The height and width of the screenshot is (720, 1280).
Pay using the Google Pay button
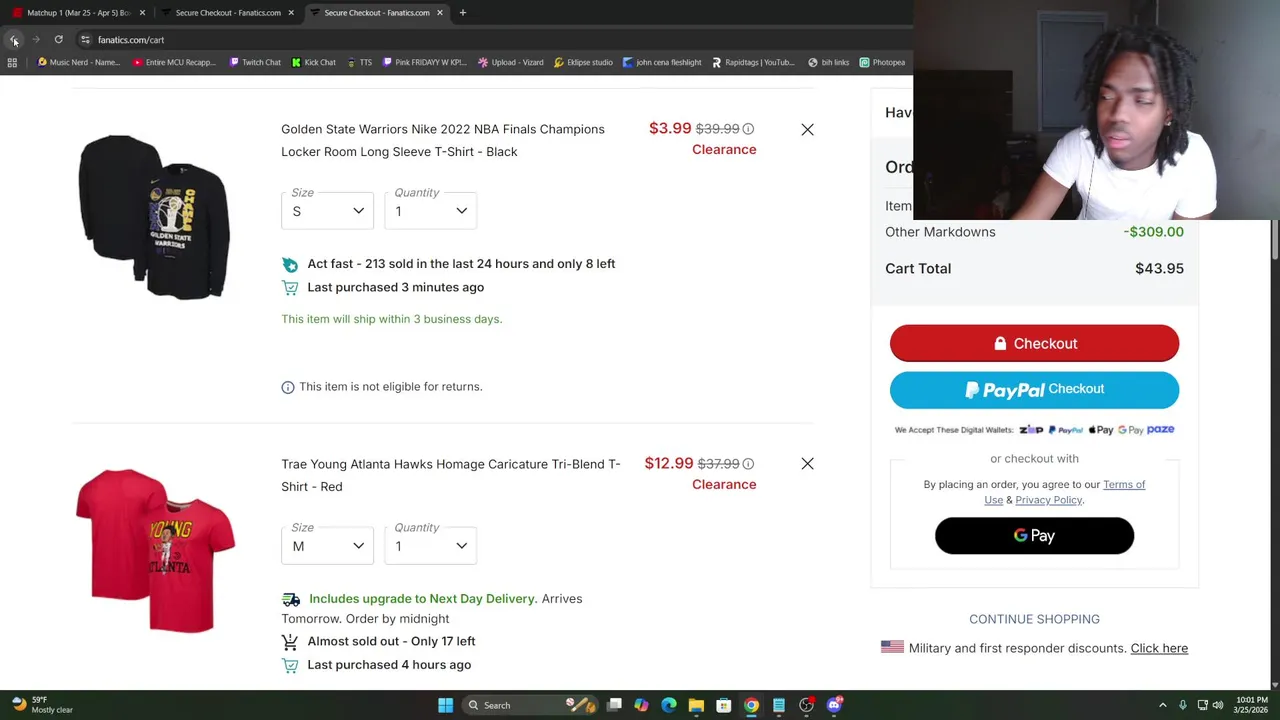pos(1034,536)
